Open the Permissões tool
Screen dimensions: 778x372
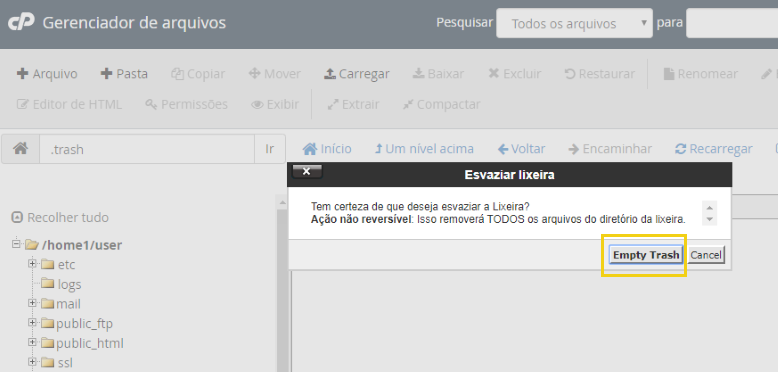[186, 105]
